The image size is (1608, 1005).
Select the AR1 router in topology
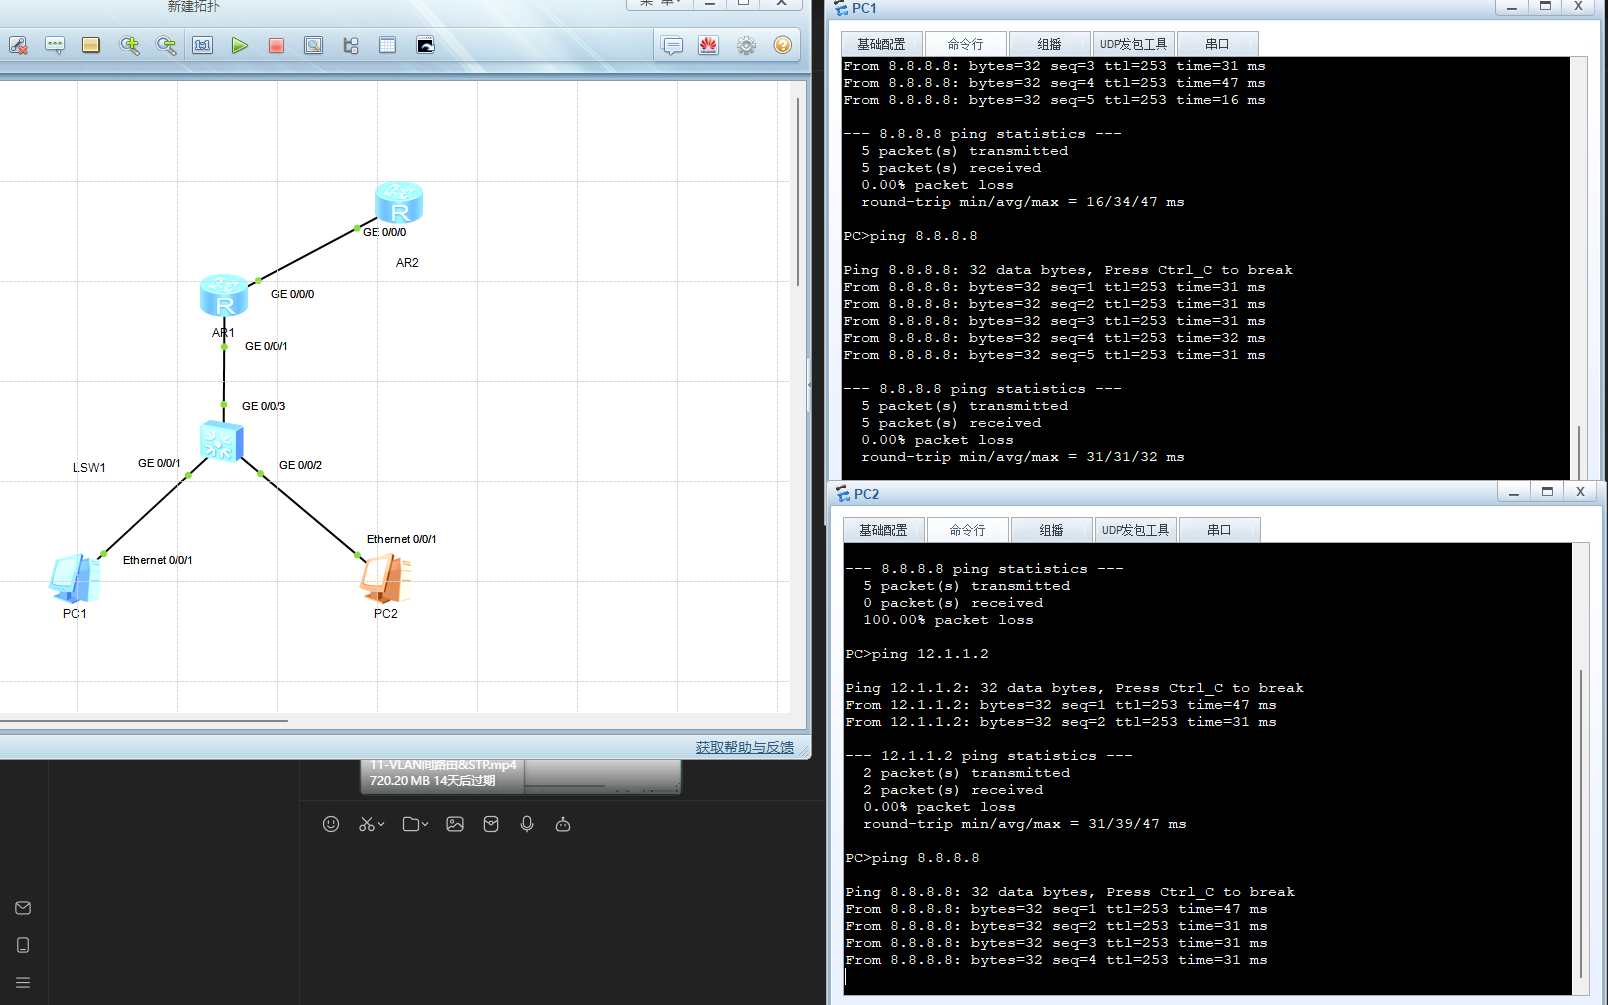pyautogui.click(x=223, y=296)
